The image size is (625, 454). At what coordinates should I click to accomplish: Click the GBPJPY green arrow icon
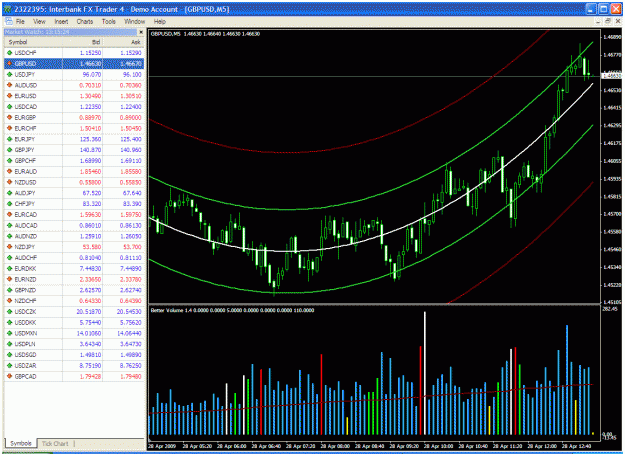click(10, 149)
